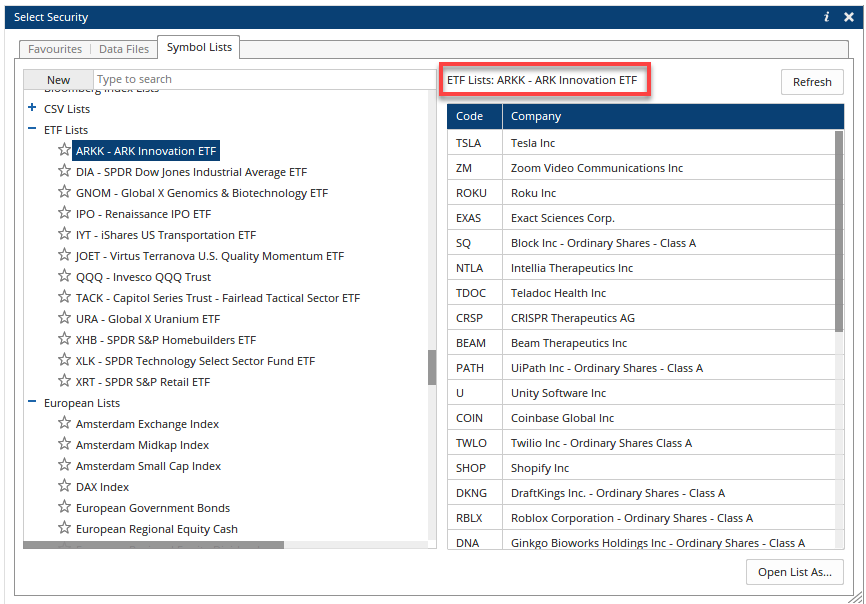This screenshot has height=604, width=866.
Task: Favourite Amsterdam Midkap Index with its star
Action: click(x=64, y=444)
